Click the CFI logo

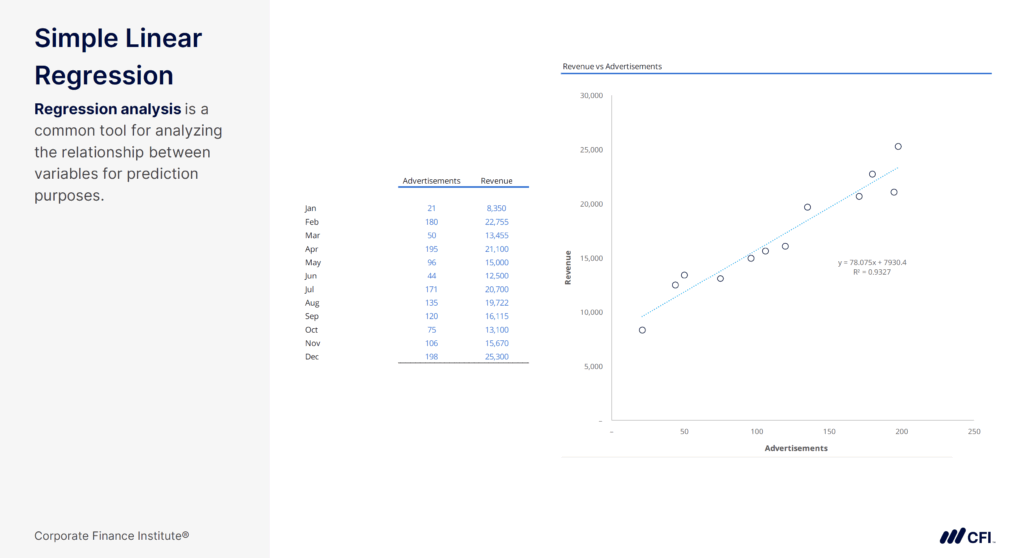pos(967,536)
